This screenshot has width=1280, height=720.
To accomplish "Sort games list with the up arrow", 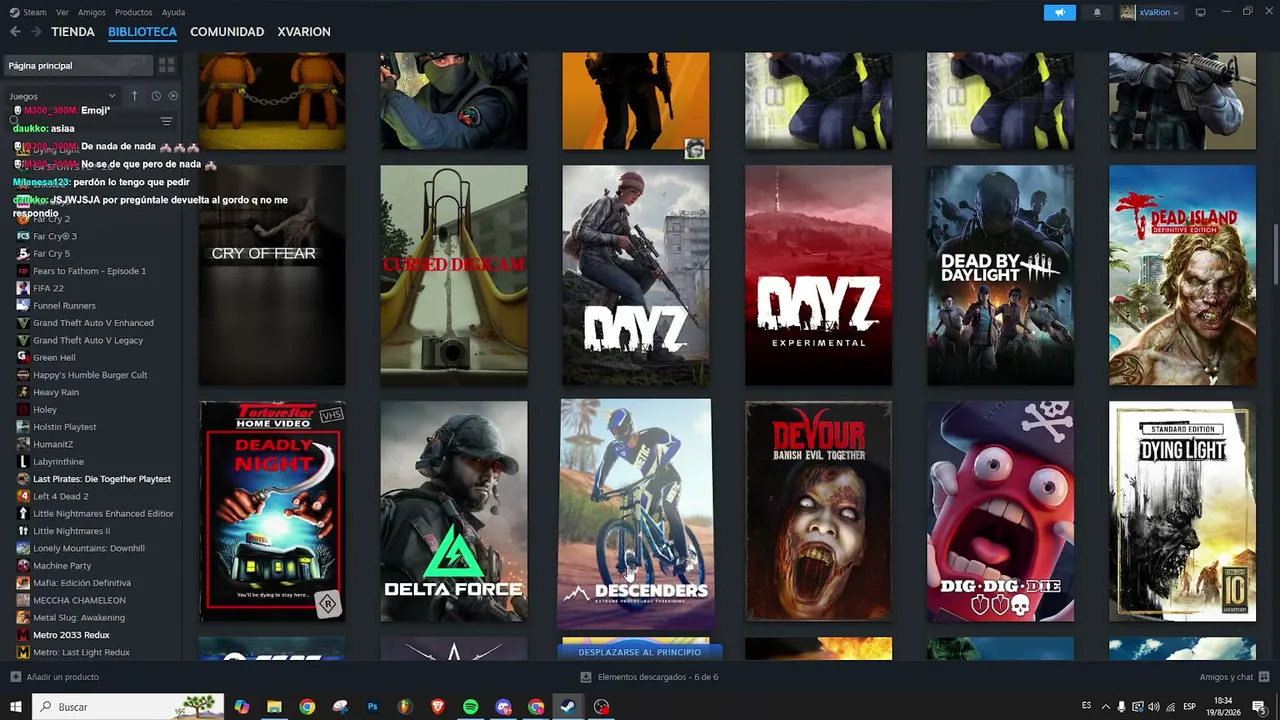I will coord(134,96).
